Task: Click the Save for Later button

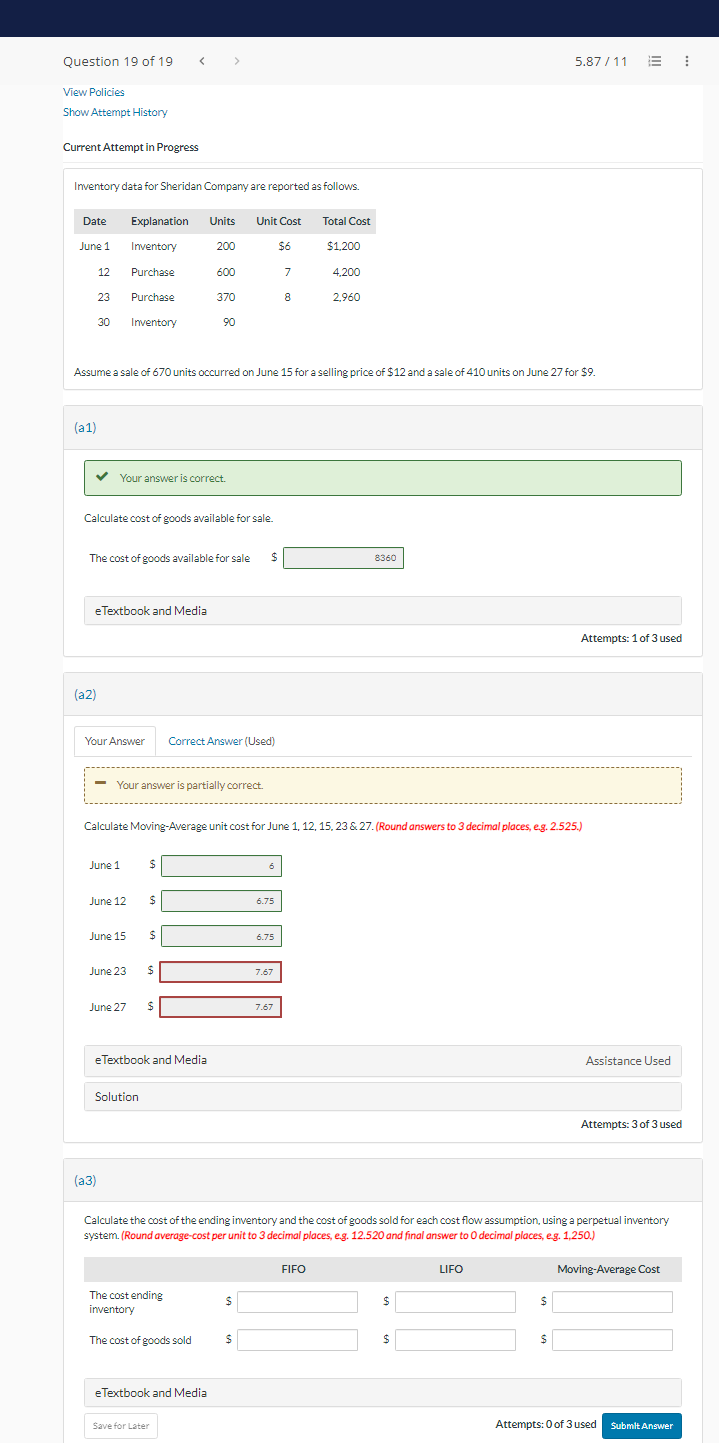Action: [x=120, y=1425]
